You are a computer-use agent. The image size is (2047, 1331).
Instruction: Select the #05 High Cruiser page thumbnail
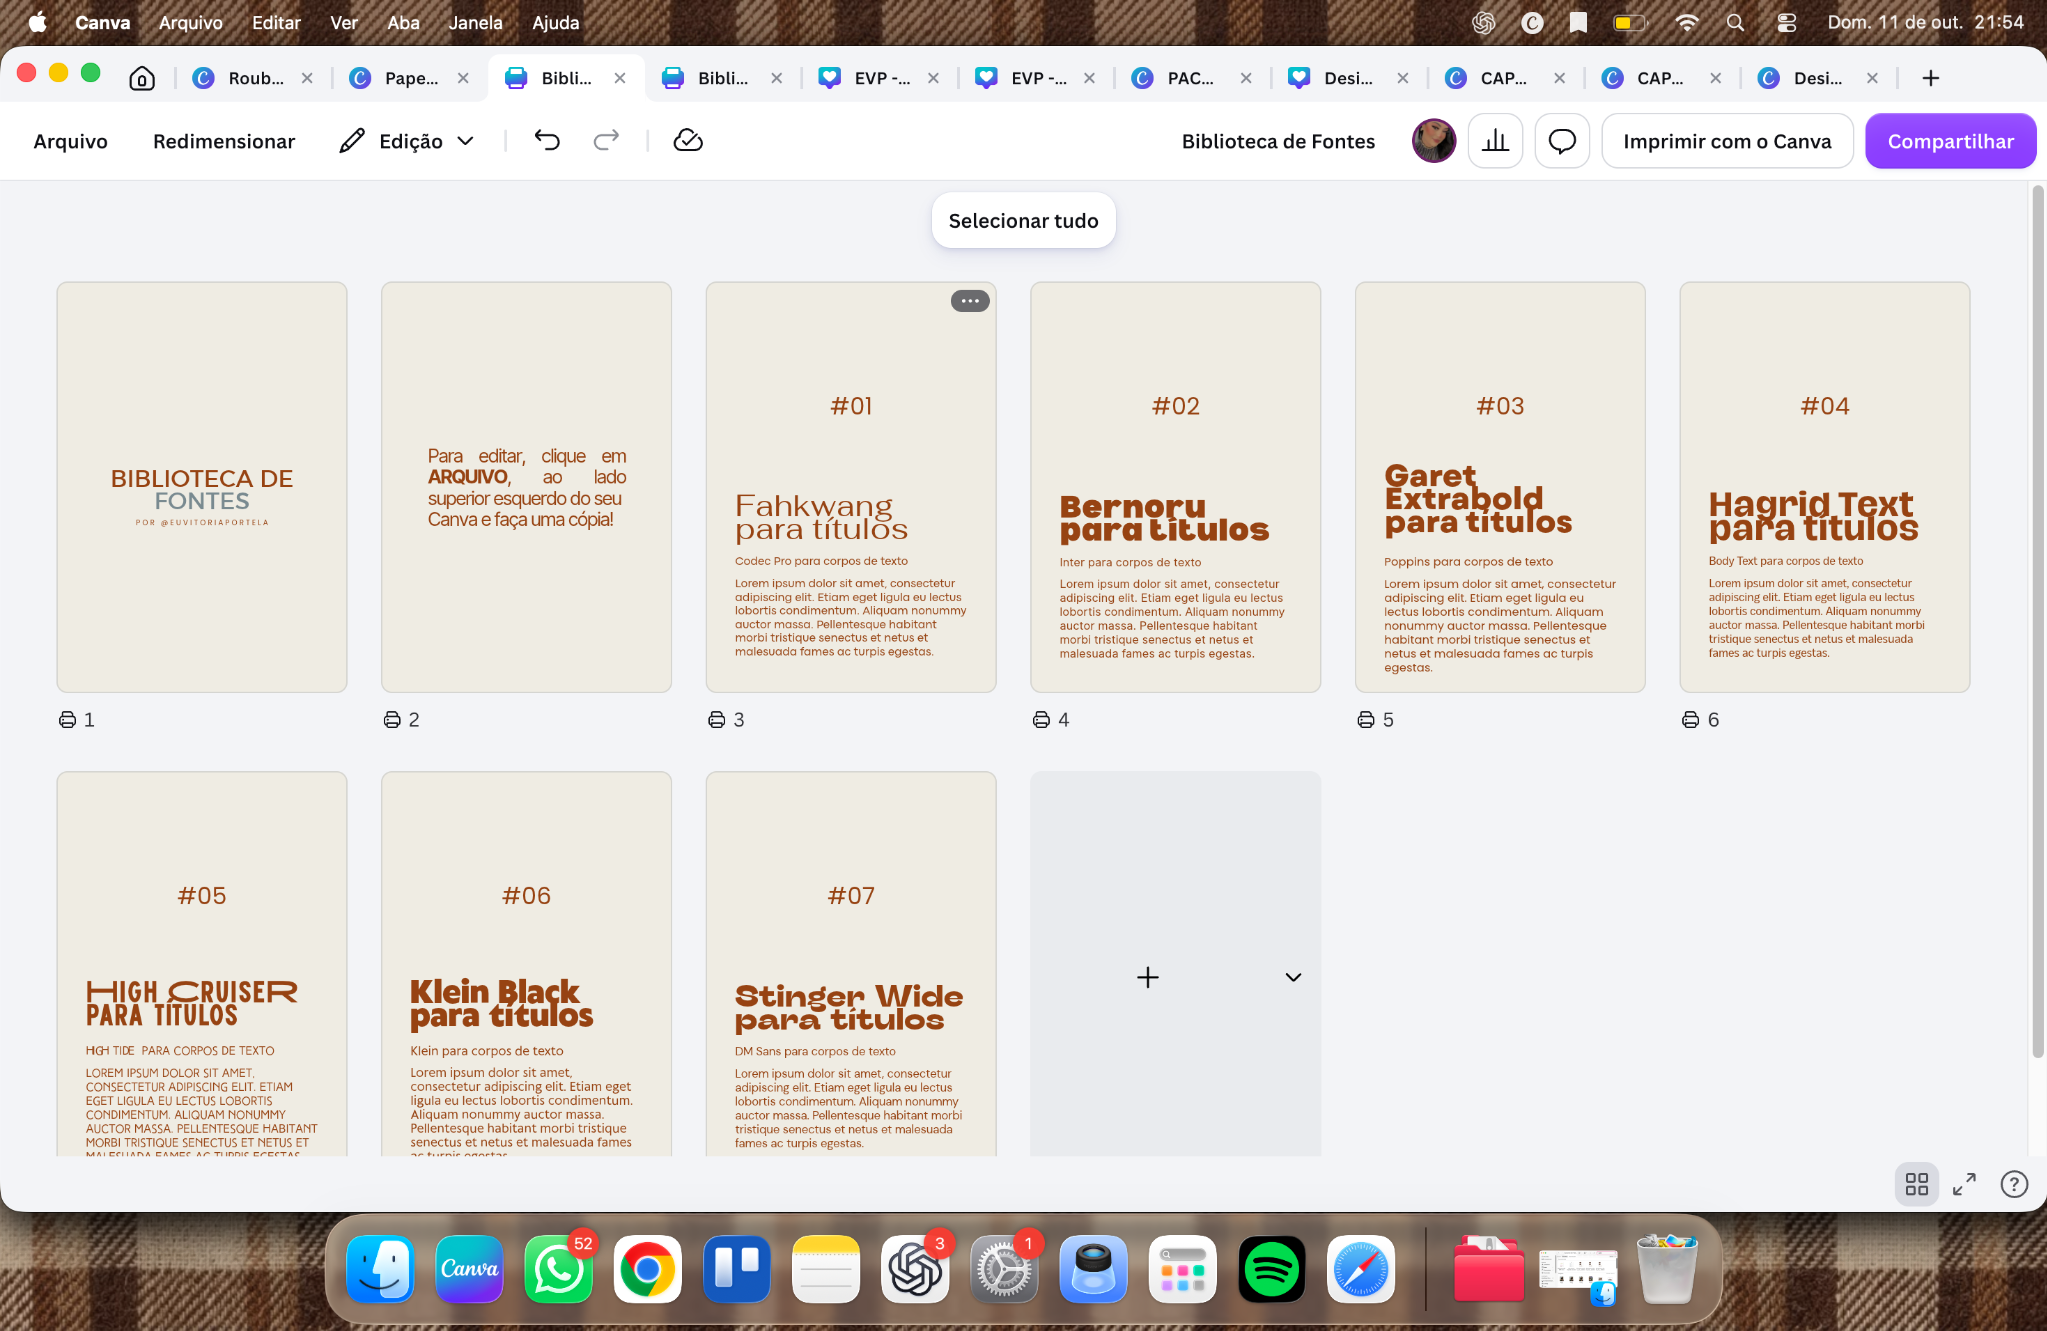tap(202, 964)
